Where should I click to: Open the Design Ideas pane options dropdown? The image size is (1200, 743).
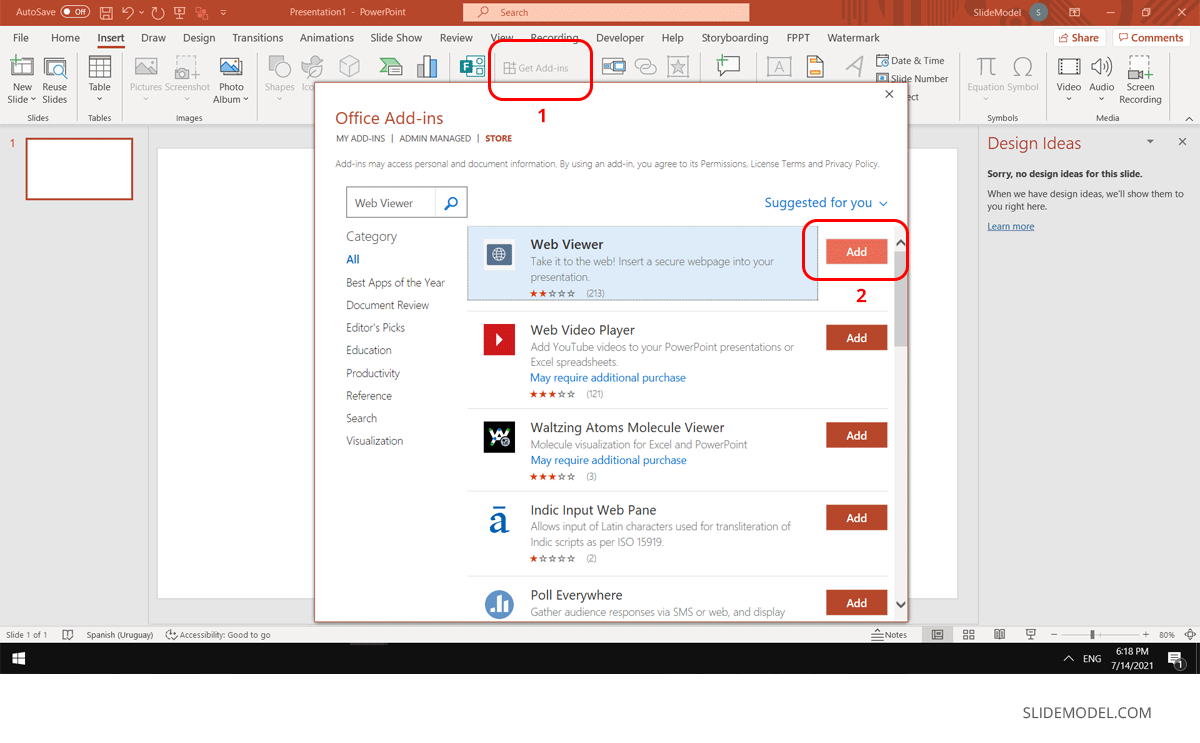click(x=1151, y=142)
